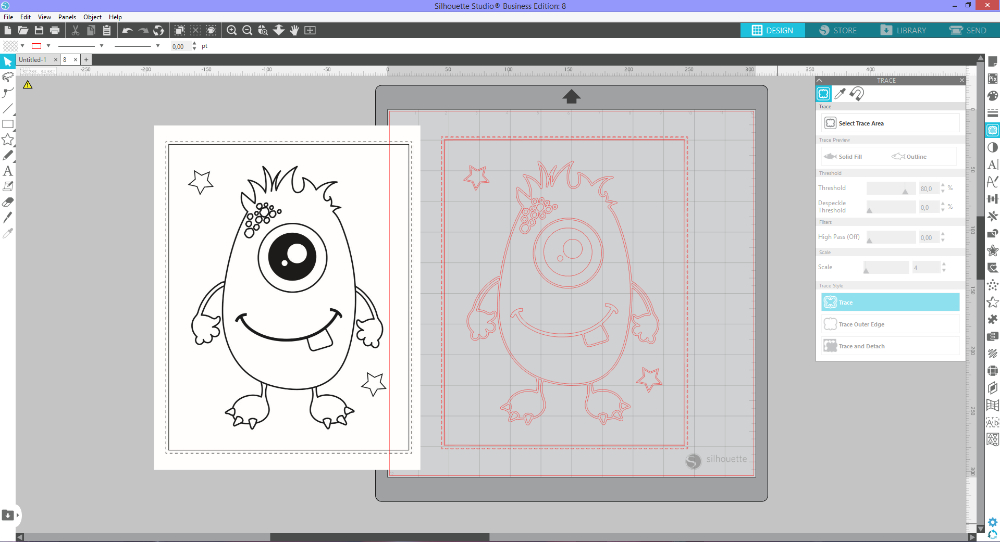The image size is (1000, 542).
Task: Increase the Threshold value stepper
Action: (x=943, y=186)
